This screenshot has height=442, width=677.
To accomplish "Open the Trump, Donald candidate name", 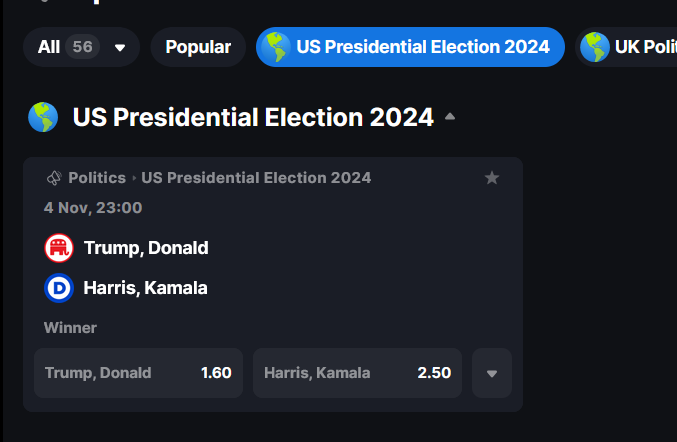I will point(146,248).
